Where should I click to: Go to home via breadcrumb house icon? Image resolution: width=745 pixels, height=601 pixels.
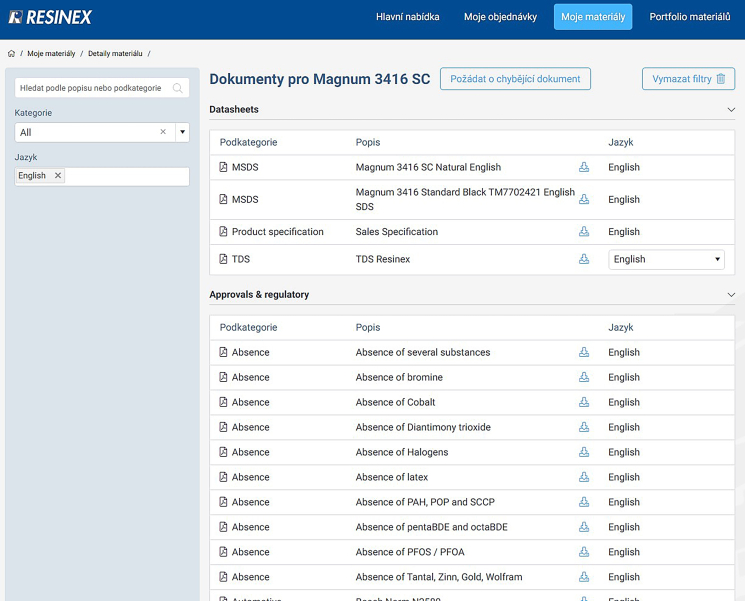pos(11,54)
